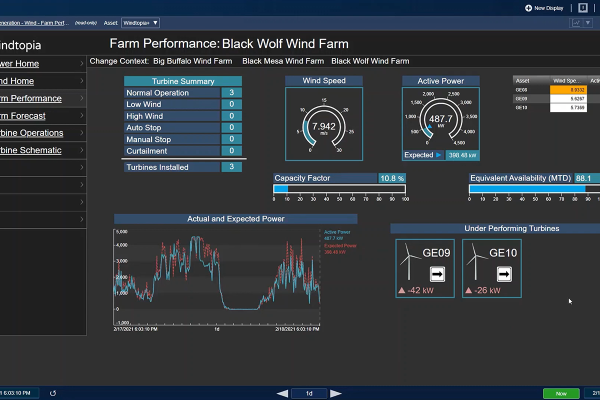Image resolution: width=600 pixels, height=400 pixels.
Task: Click the GE10 wind turbine image
Action: pos(478,263)
